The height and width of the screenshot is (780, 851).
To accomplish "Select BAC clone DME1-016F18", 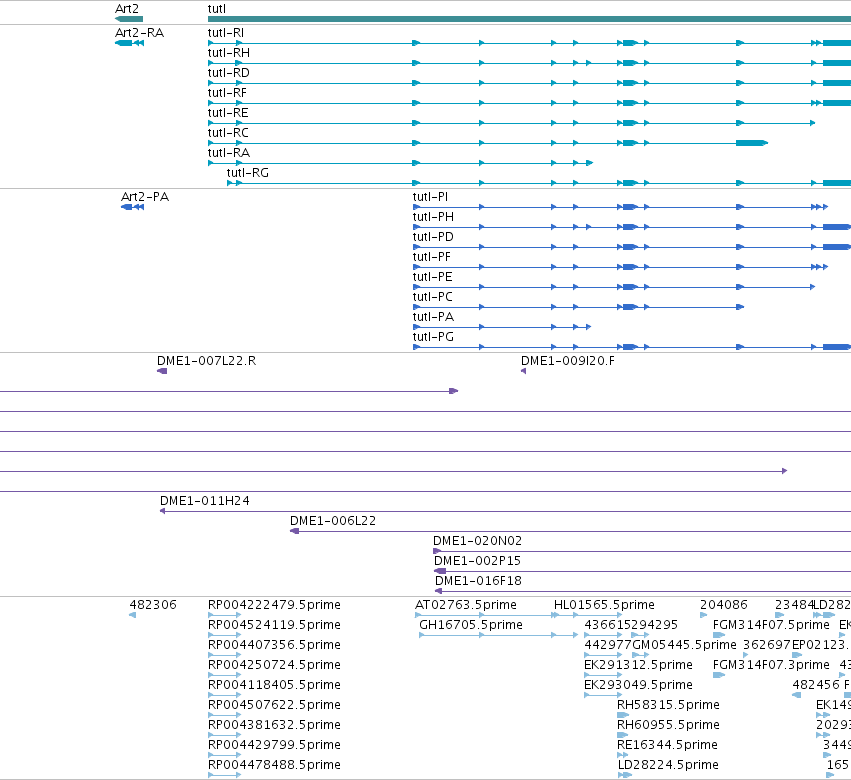I will click(478, 581).
